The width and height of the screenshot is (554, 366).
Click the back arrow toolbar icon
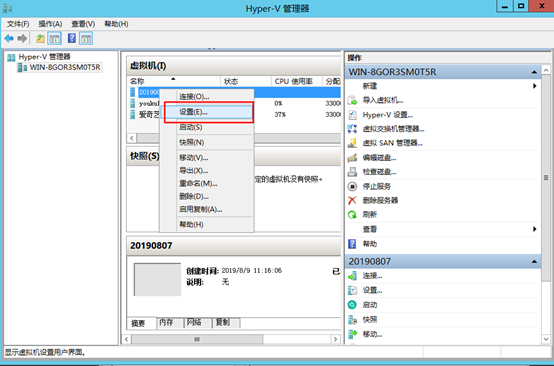pyautogui.click(x=9, y=38)
